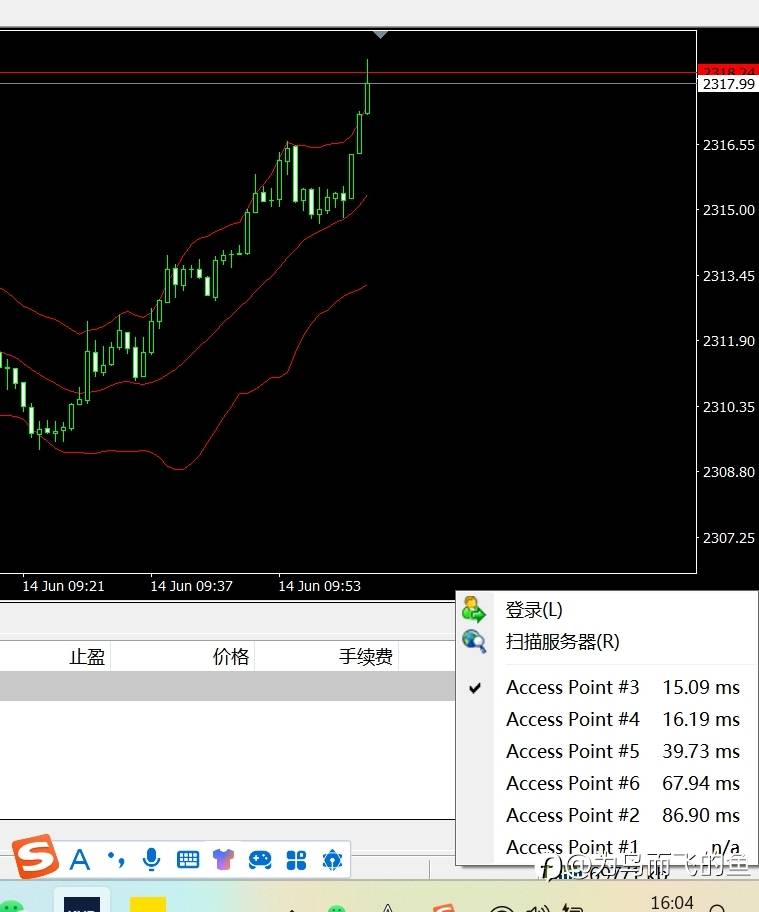Image resolution: width=759 pixels, height=912 pixels.
Task: Click the 14 Jun 09:37 time label
Action: tap(191, 586)
